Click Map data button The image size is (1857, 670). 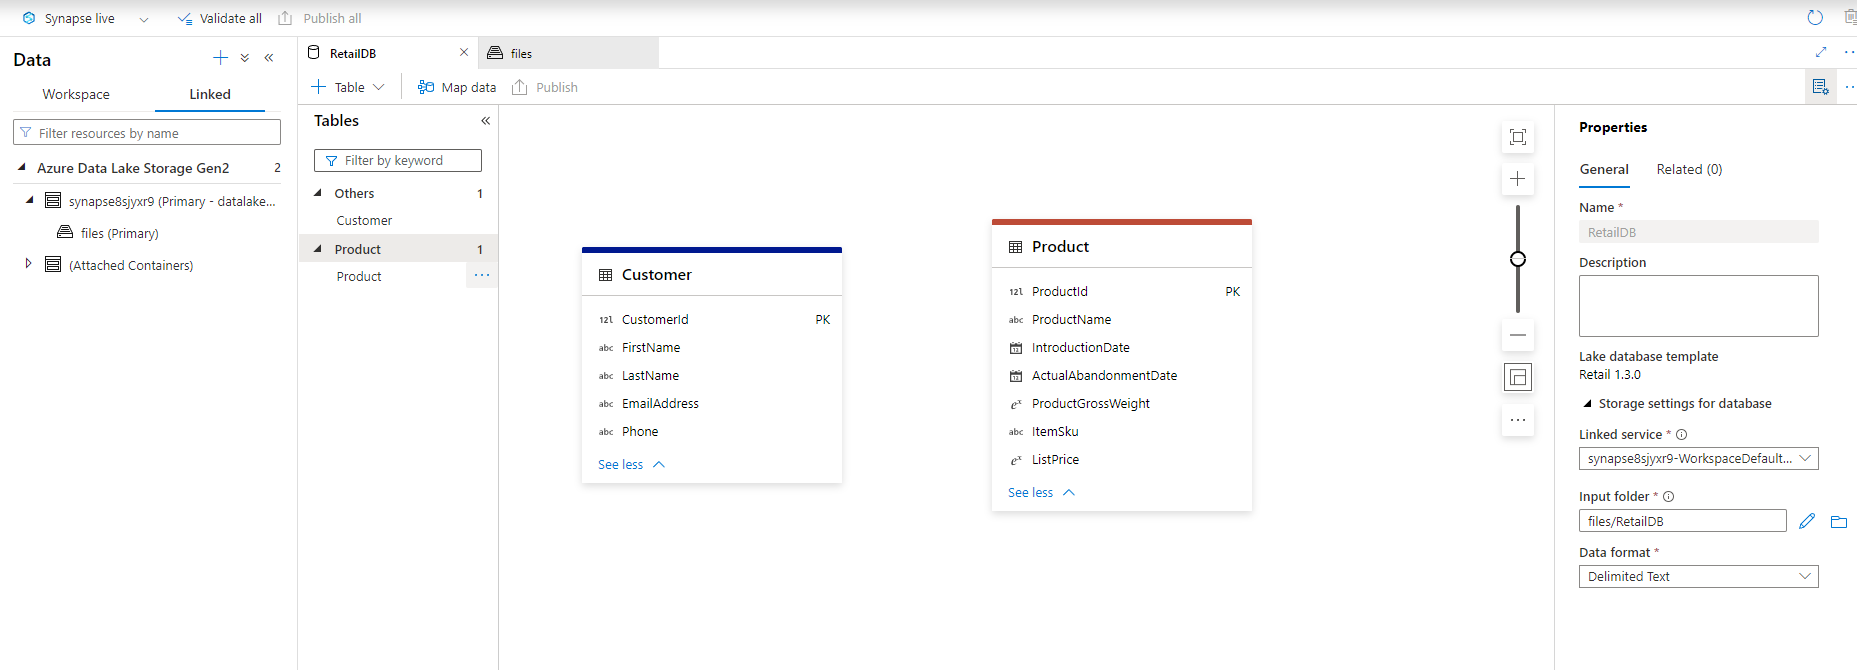[457, 87]
